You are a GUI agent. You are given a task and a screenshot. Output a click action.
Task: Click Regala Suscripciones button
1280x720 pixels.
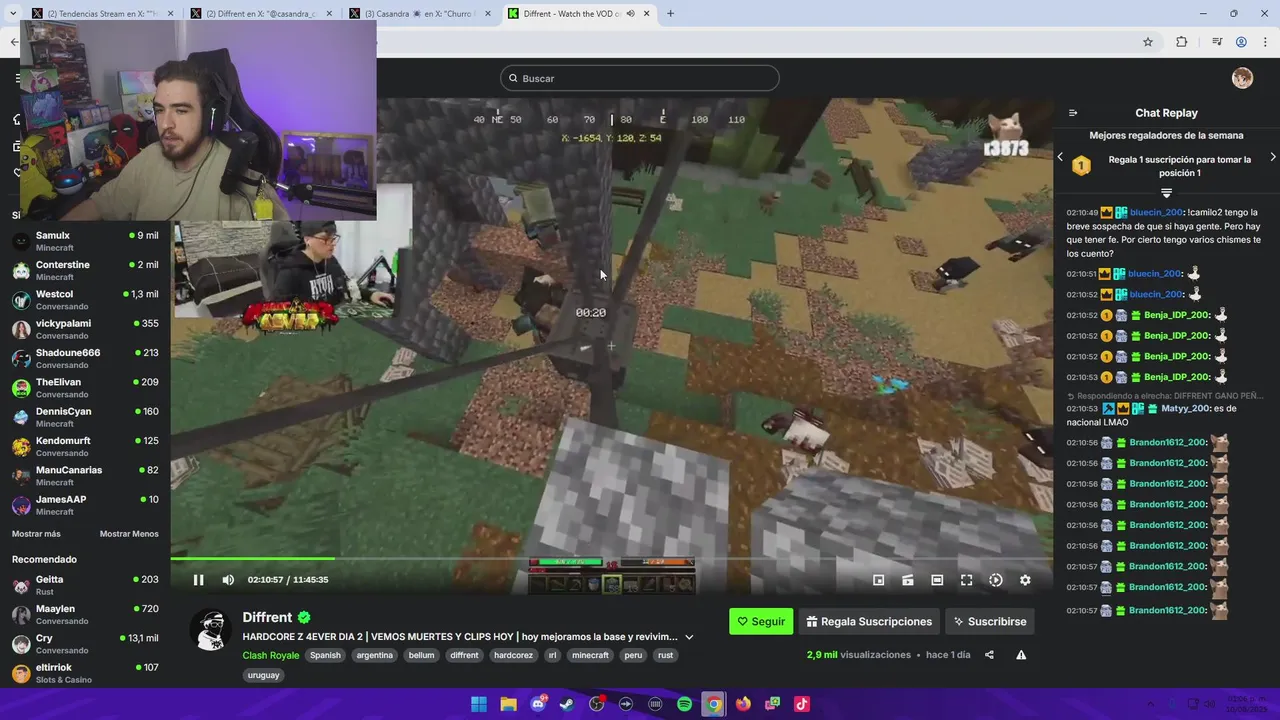[x=869, y=621]
